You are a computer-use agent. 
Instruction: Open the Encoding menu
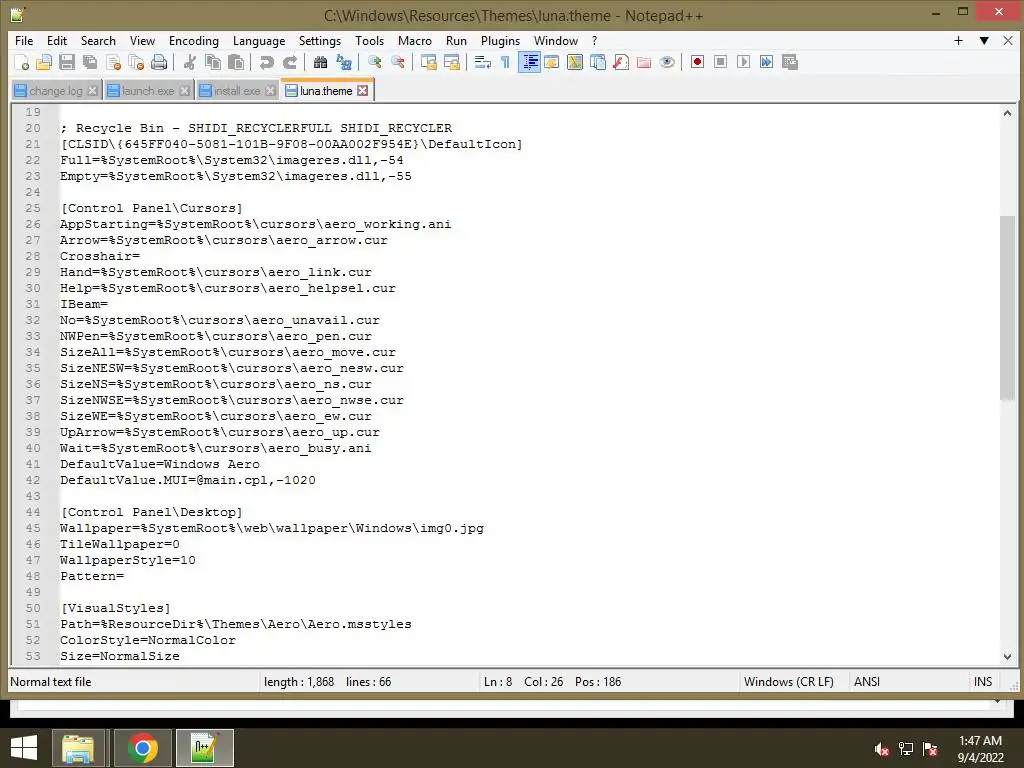click(x=194, y=40)
